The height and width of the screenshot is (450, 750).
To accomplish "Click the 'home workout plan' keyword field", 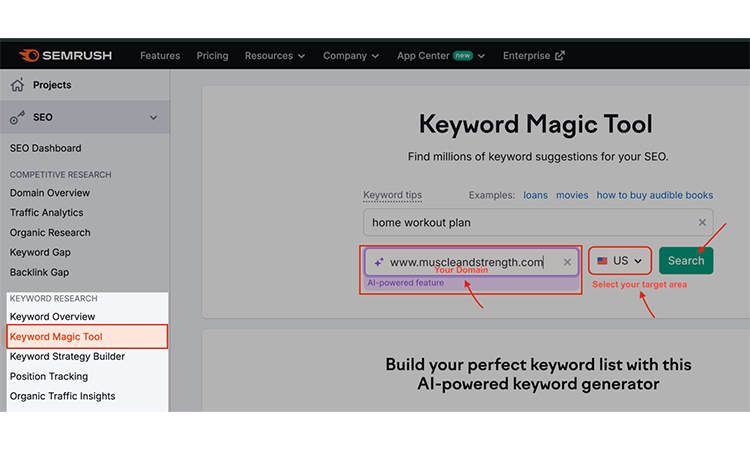I will tap(538, 222).
